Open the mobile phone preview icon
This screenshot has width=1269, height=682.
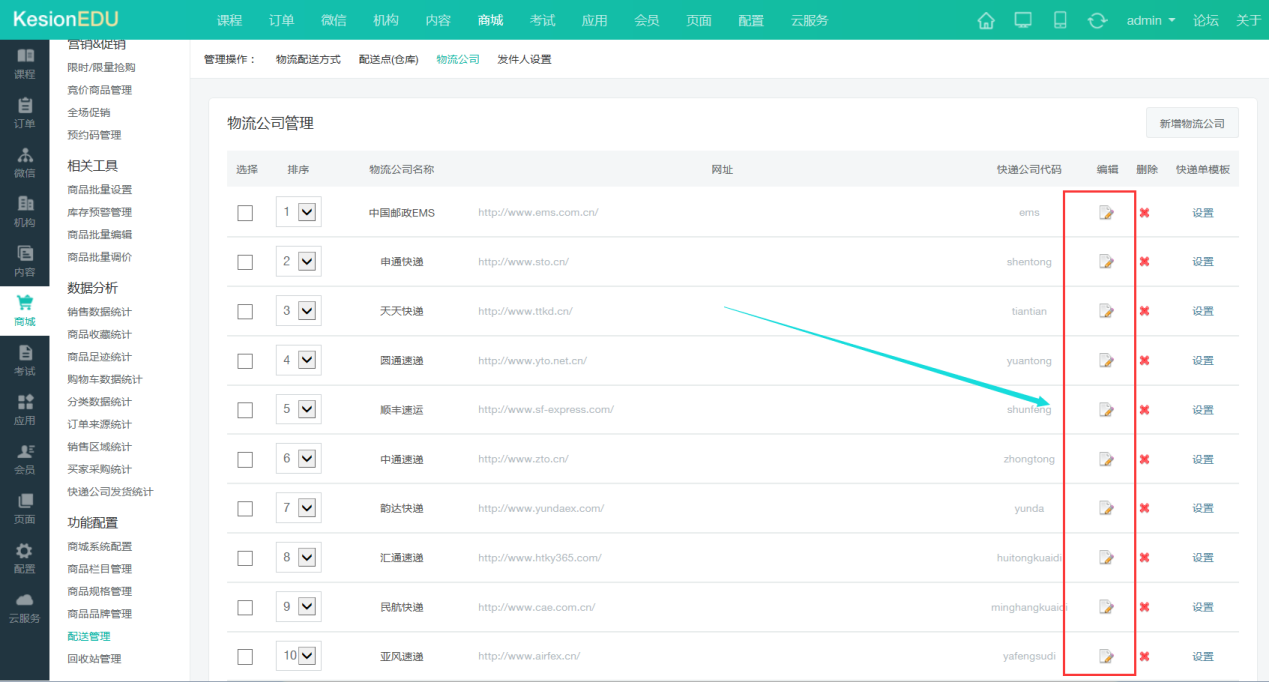tap(1060, 20)
